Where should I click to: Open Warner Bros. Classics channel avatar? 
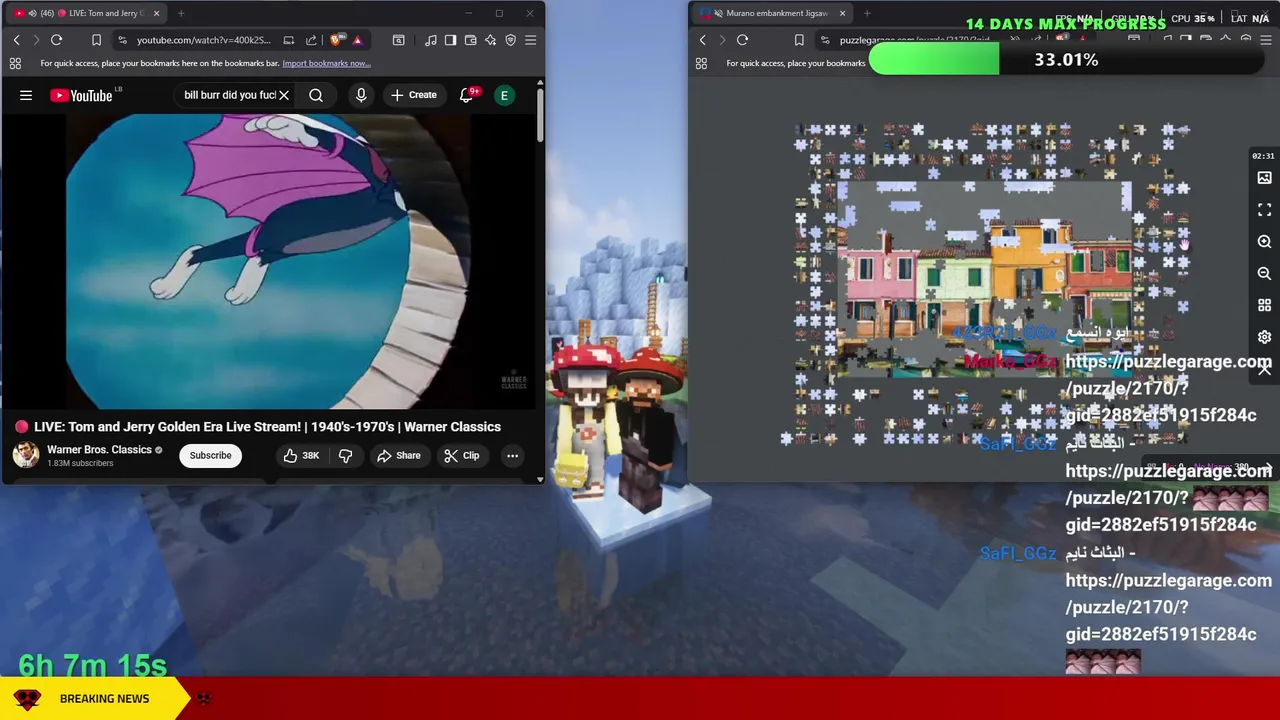(26, 455)
